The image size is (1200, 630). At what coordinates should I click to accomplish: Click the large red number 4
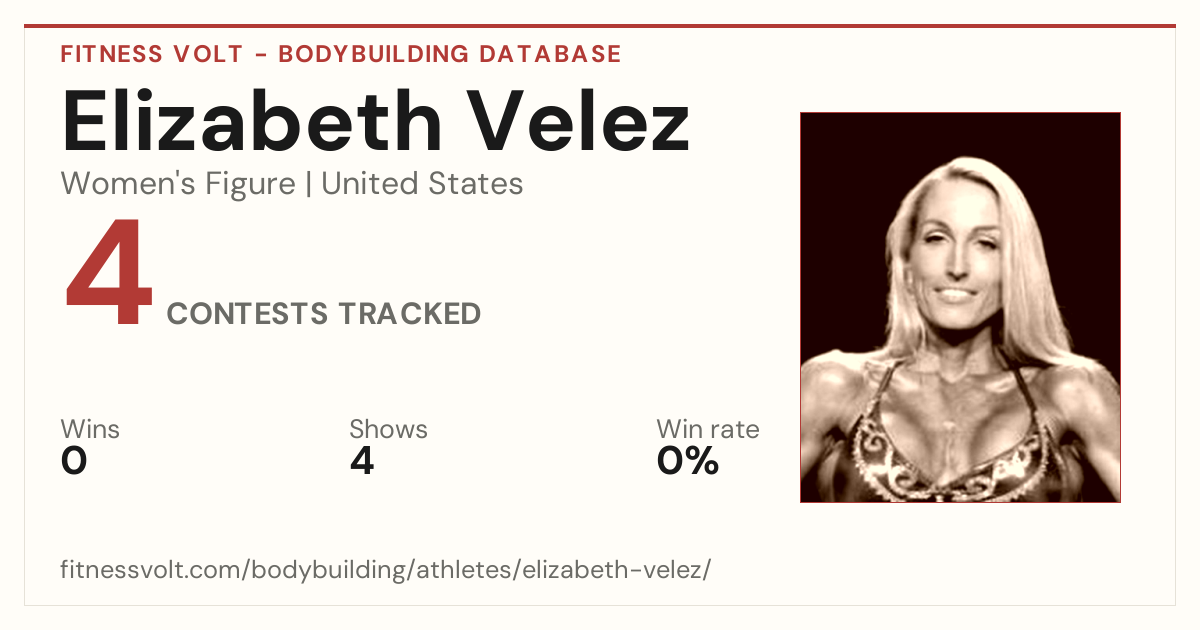(x=109, y=275)
